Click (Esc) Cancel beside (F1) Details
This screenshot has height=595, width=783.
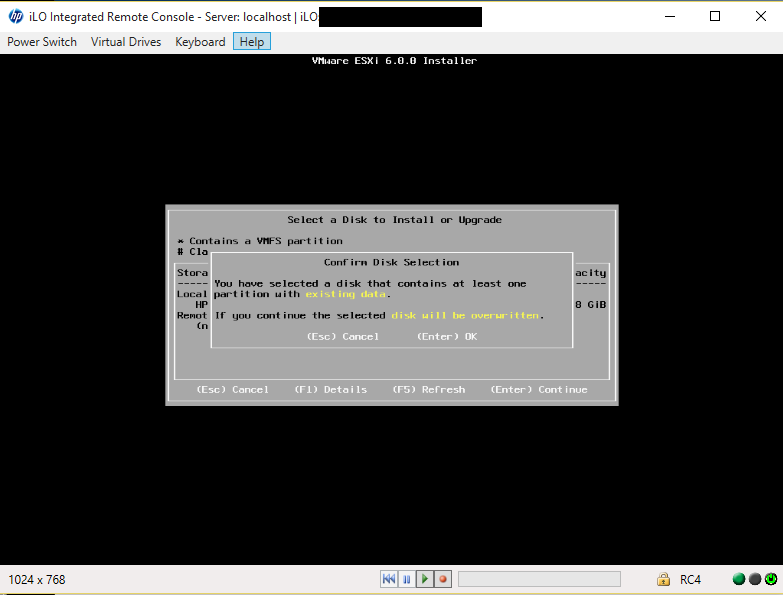pyautogui.click(x=233, y=389)
